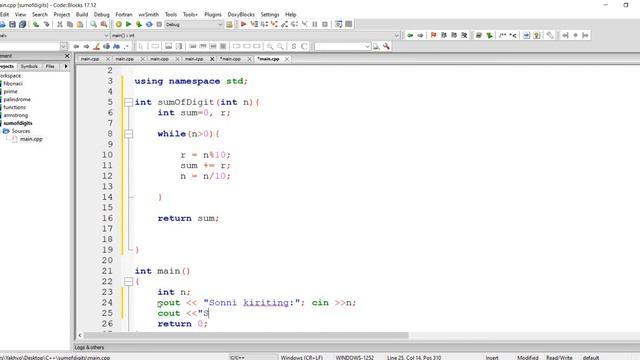
Task: Collapse the while loop fold marker
Action: (x=129, y=134)
